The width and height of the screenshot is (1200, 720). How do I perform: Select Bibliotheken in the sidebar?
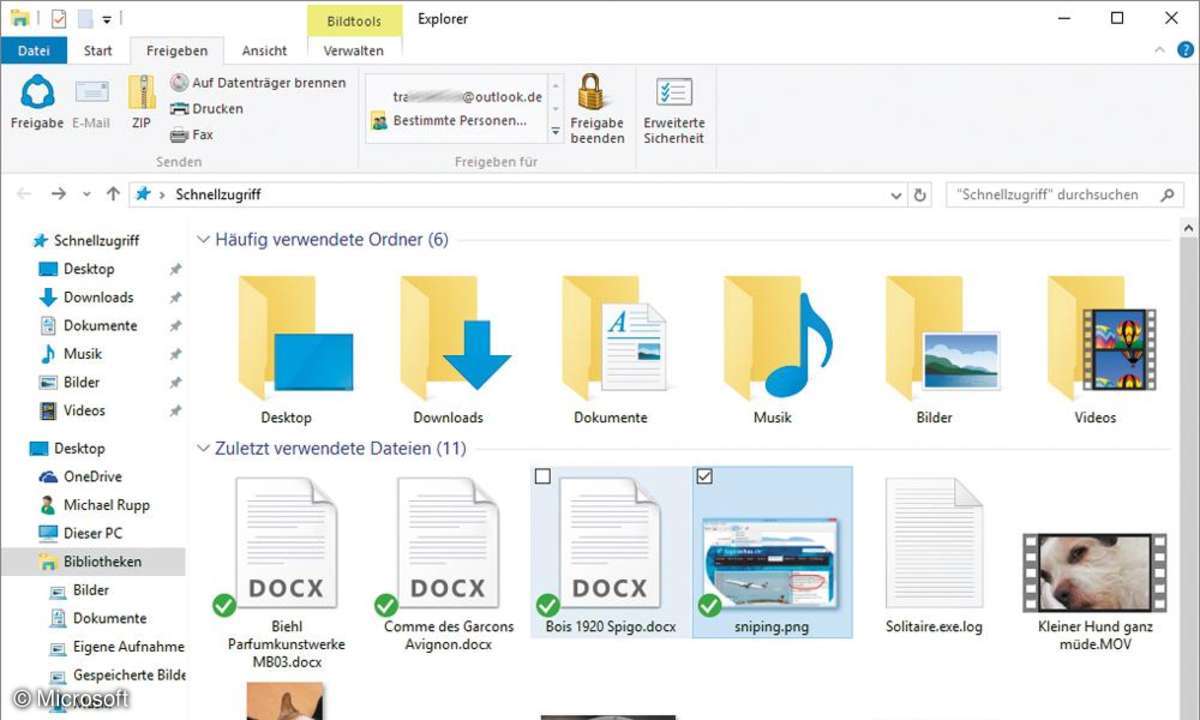point(93,562)
